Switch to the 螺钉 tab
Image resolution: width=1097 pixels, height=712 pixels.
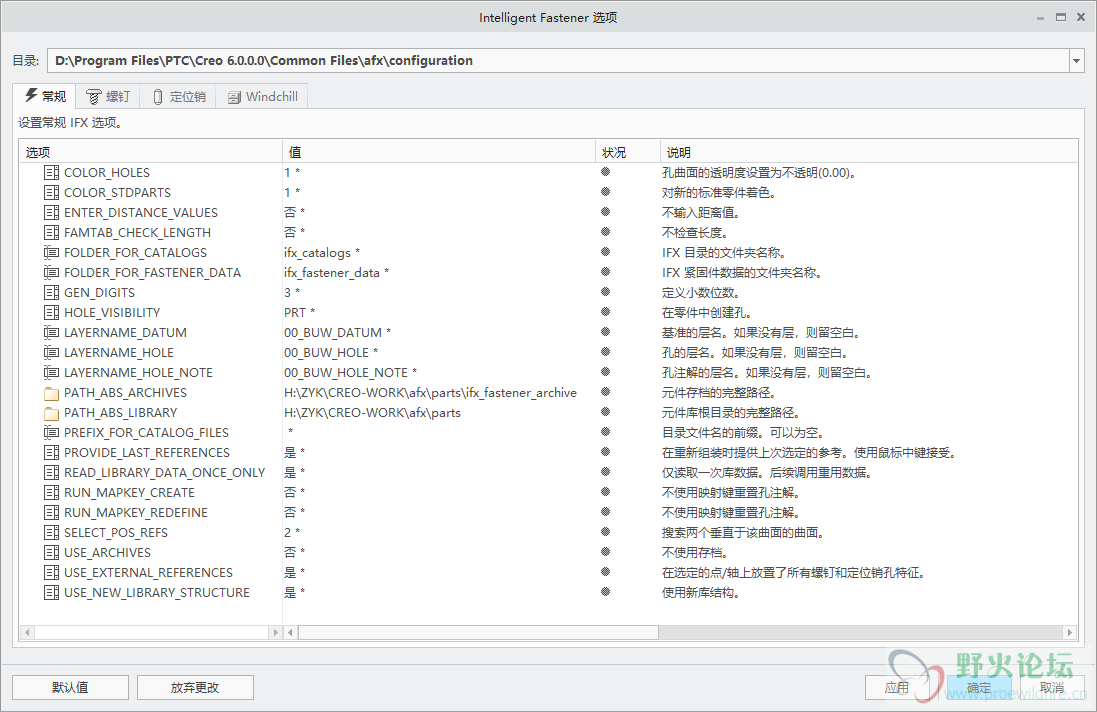point(108,97)
